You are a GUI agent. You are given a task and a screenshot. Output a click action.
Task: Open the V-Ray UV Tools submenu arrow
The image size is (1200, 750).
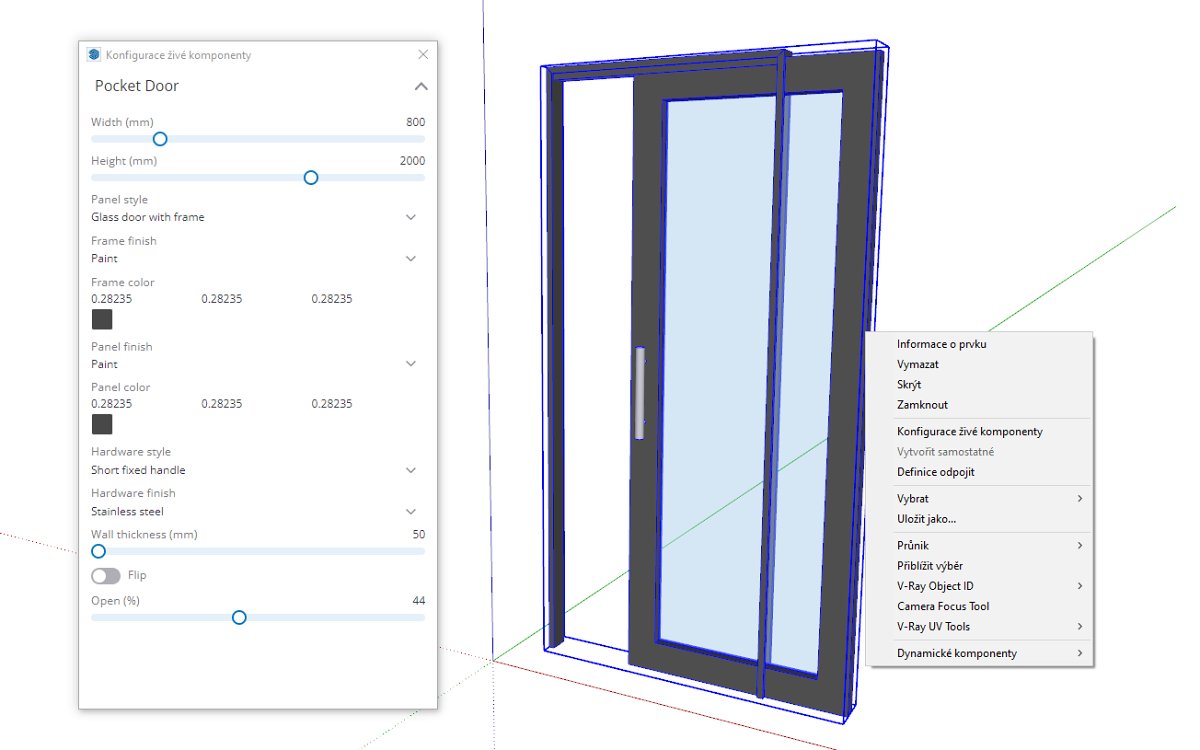coord(1080,627)
